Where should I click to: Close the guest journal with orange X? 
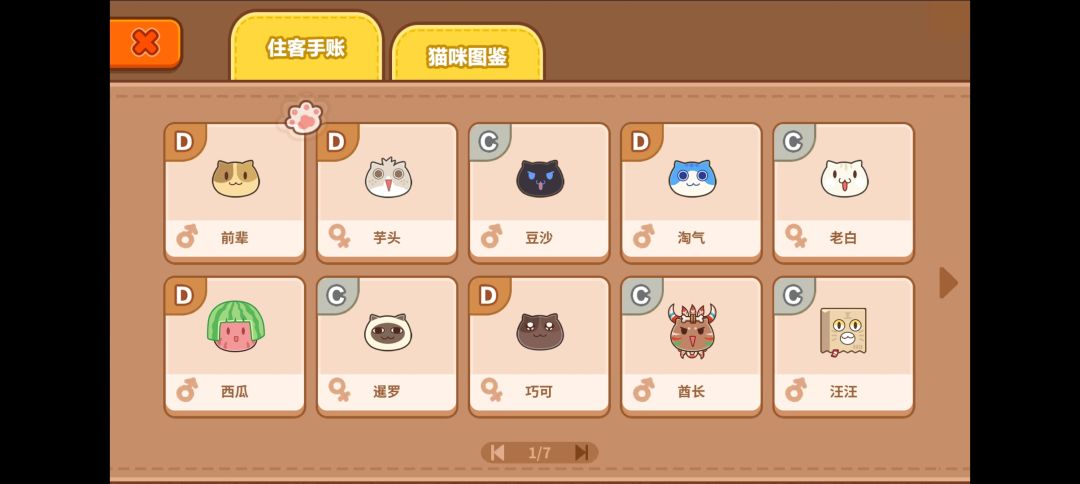(x=145, y=43)
